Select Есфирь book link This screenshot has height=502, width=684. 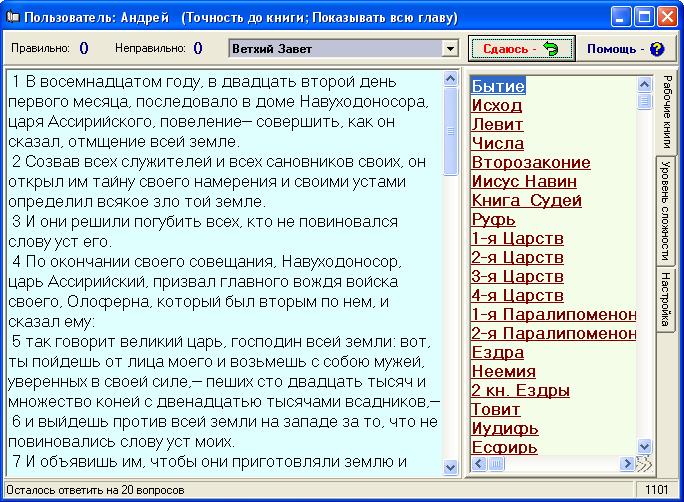coord(504,447)
